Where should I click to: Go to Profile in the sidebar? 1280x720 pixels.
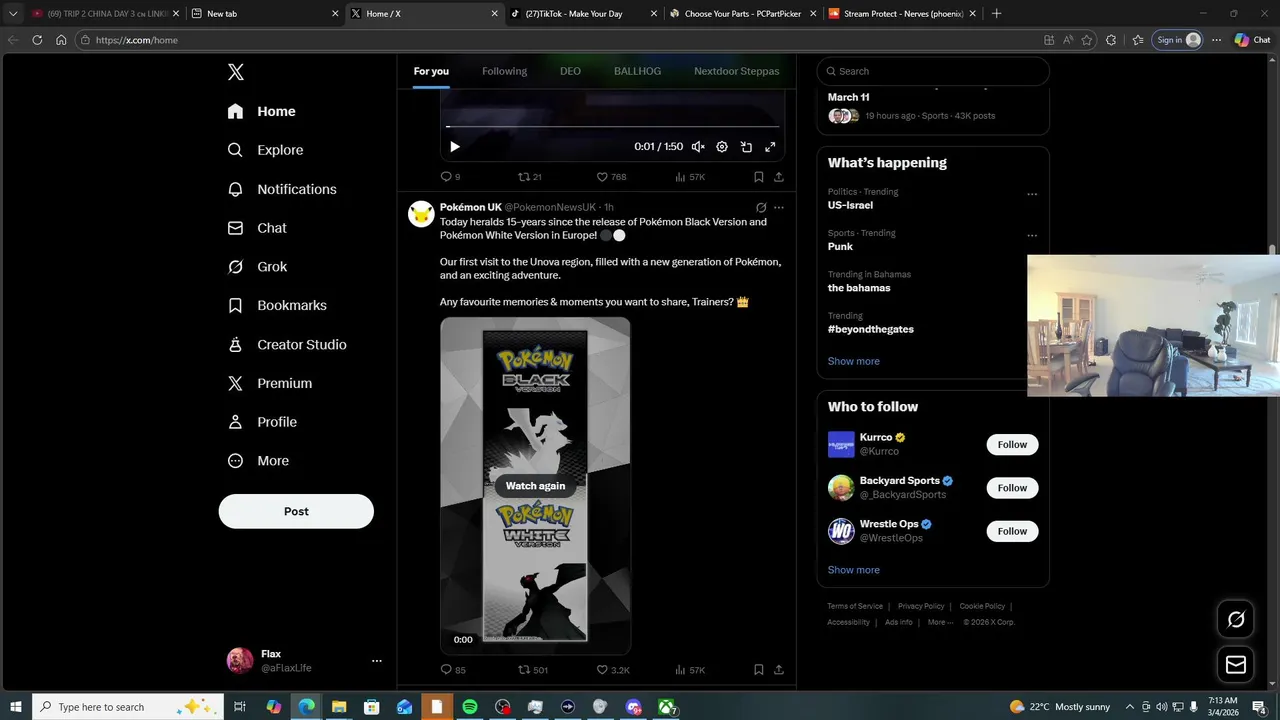pos(262,422)
